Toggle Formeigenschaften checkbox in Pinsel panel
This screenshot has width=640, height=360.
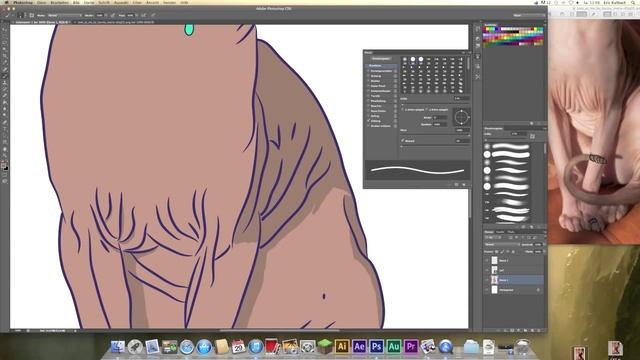click(369, 71)
